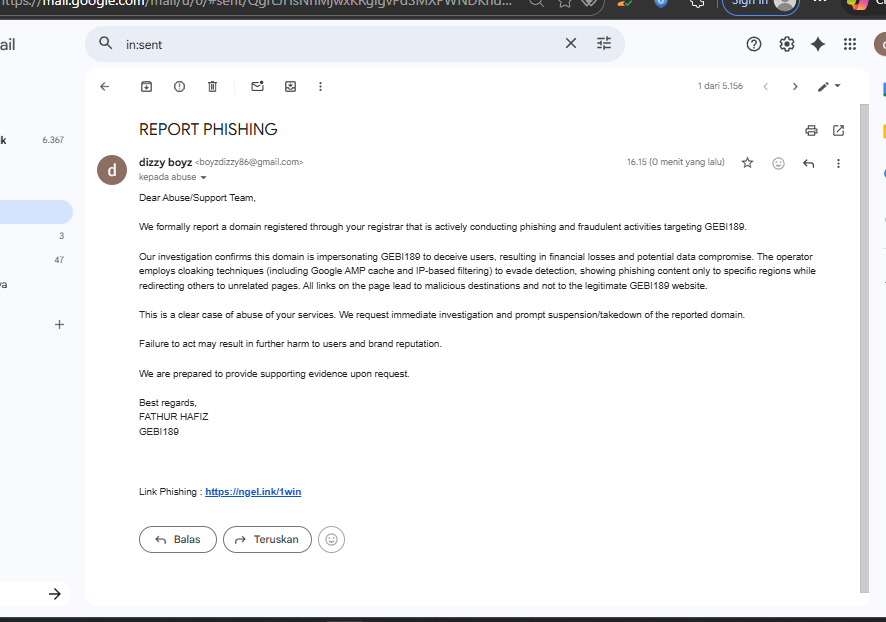Open the email in a new window
The image size is (886, 622).
pyautogui.click(x=839, y=131)
